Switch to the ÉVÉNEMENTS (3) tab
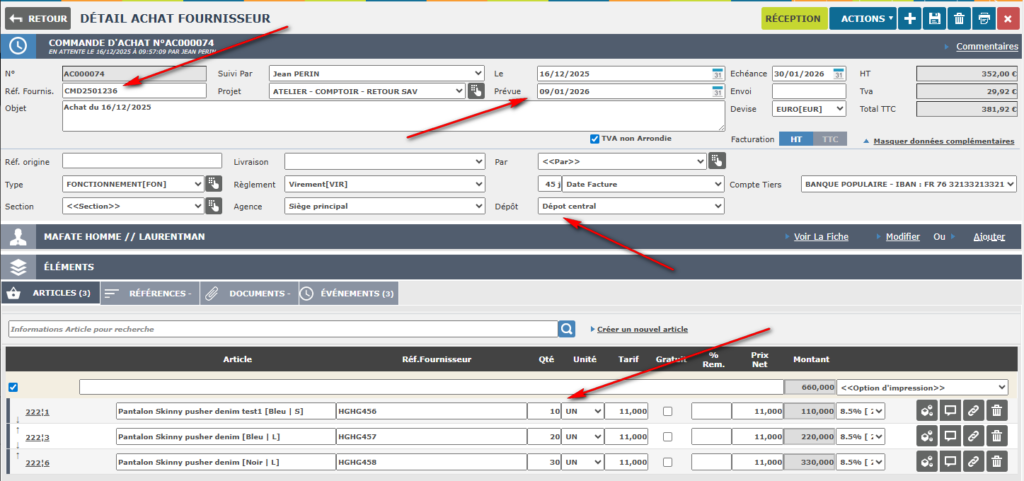The width and height of the screenshot is (1024, 481). click(350, 294)
